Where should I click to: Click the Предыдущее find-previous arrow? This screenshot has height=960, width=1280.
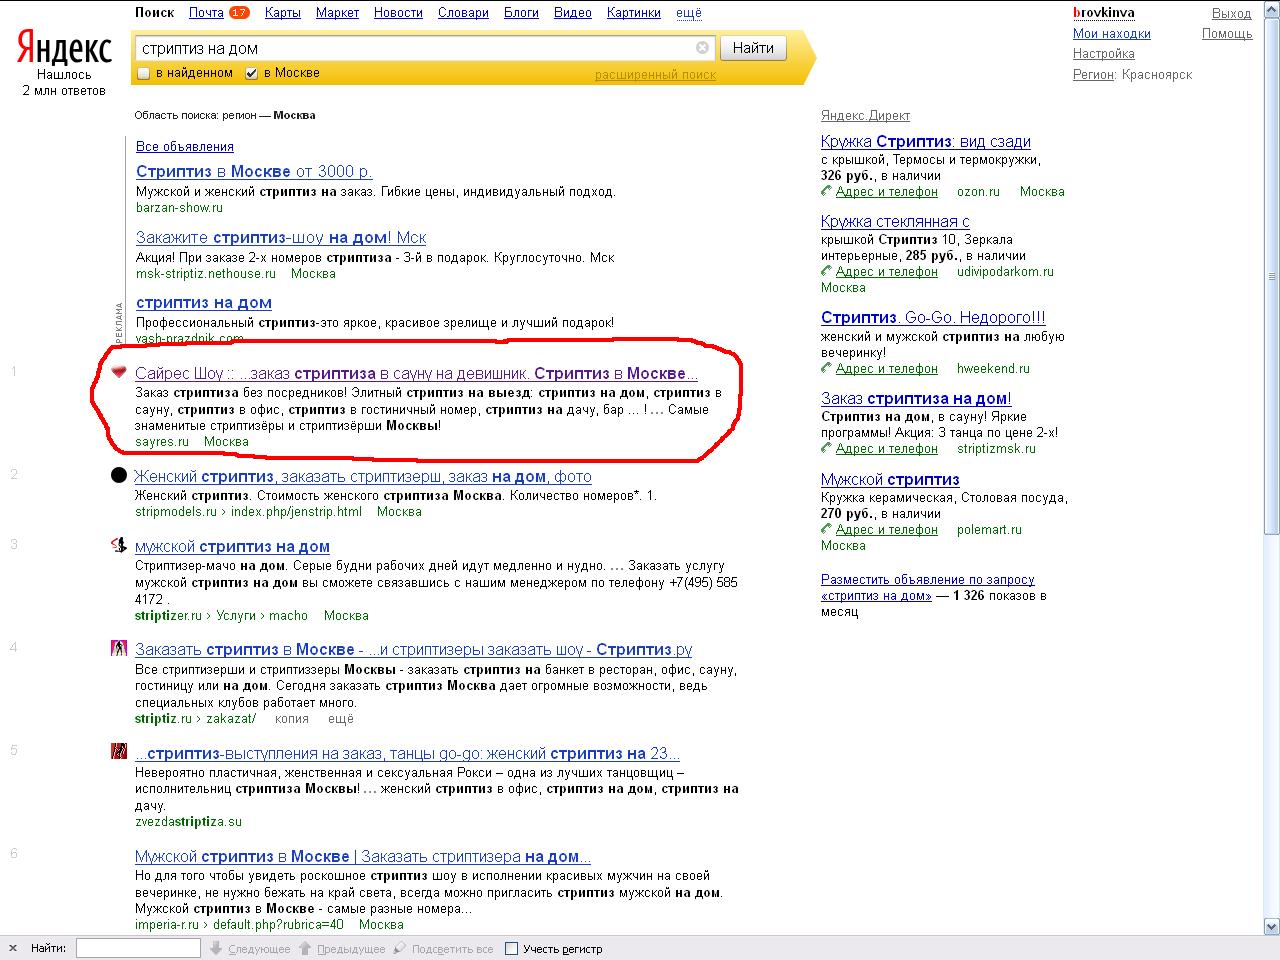tap(306, 948)
